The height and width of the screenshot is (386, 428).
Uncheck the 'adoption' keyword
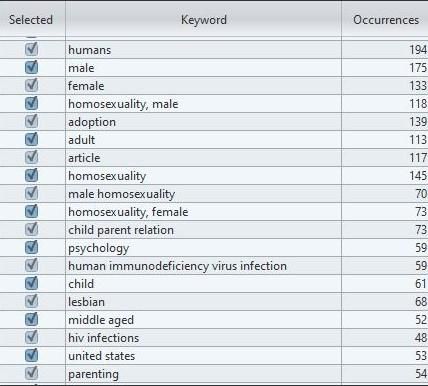click(x=31, y=121)
